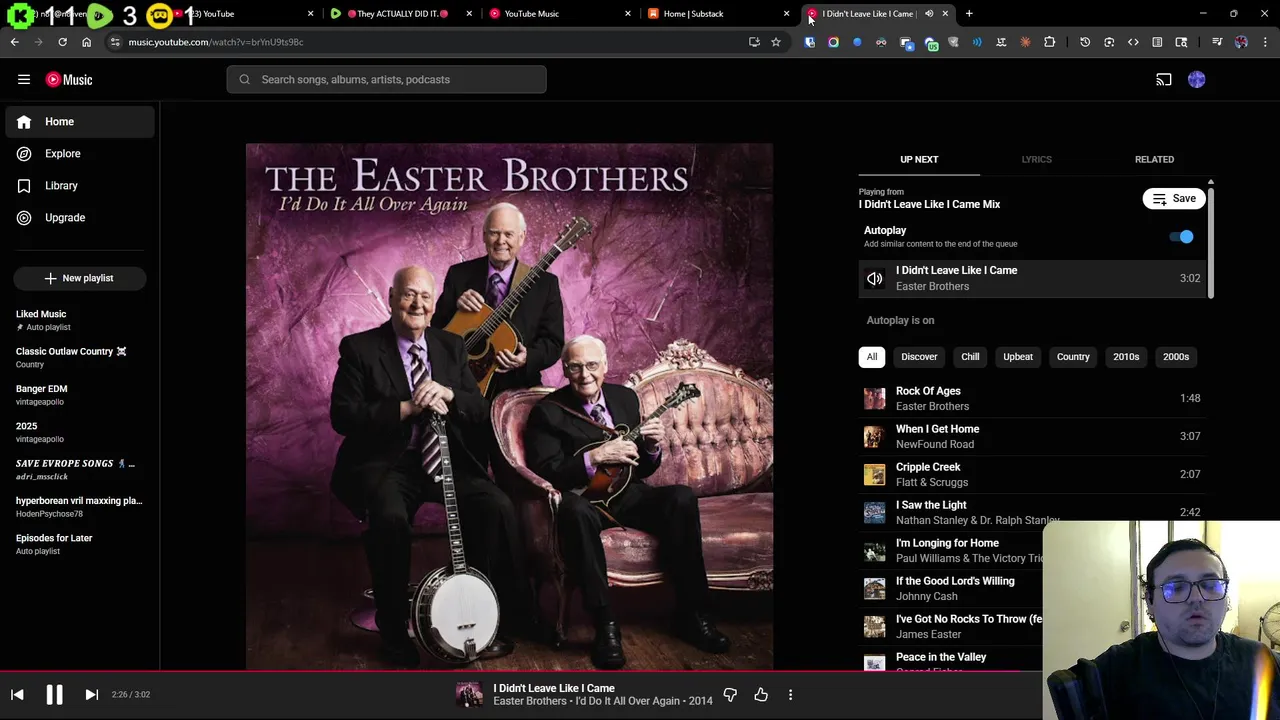Click the search songs input field

pos(386,80)
